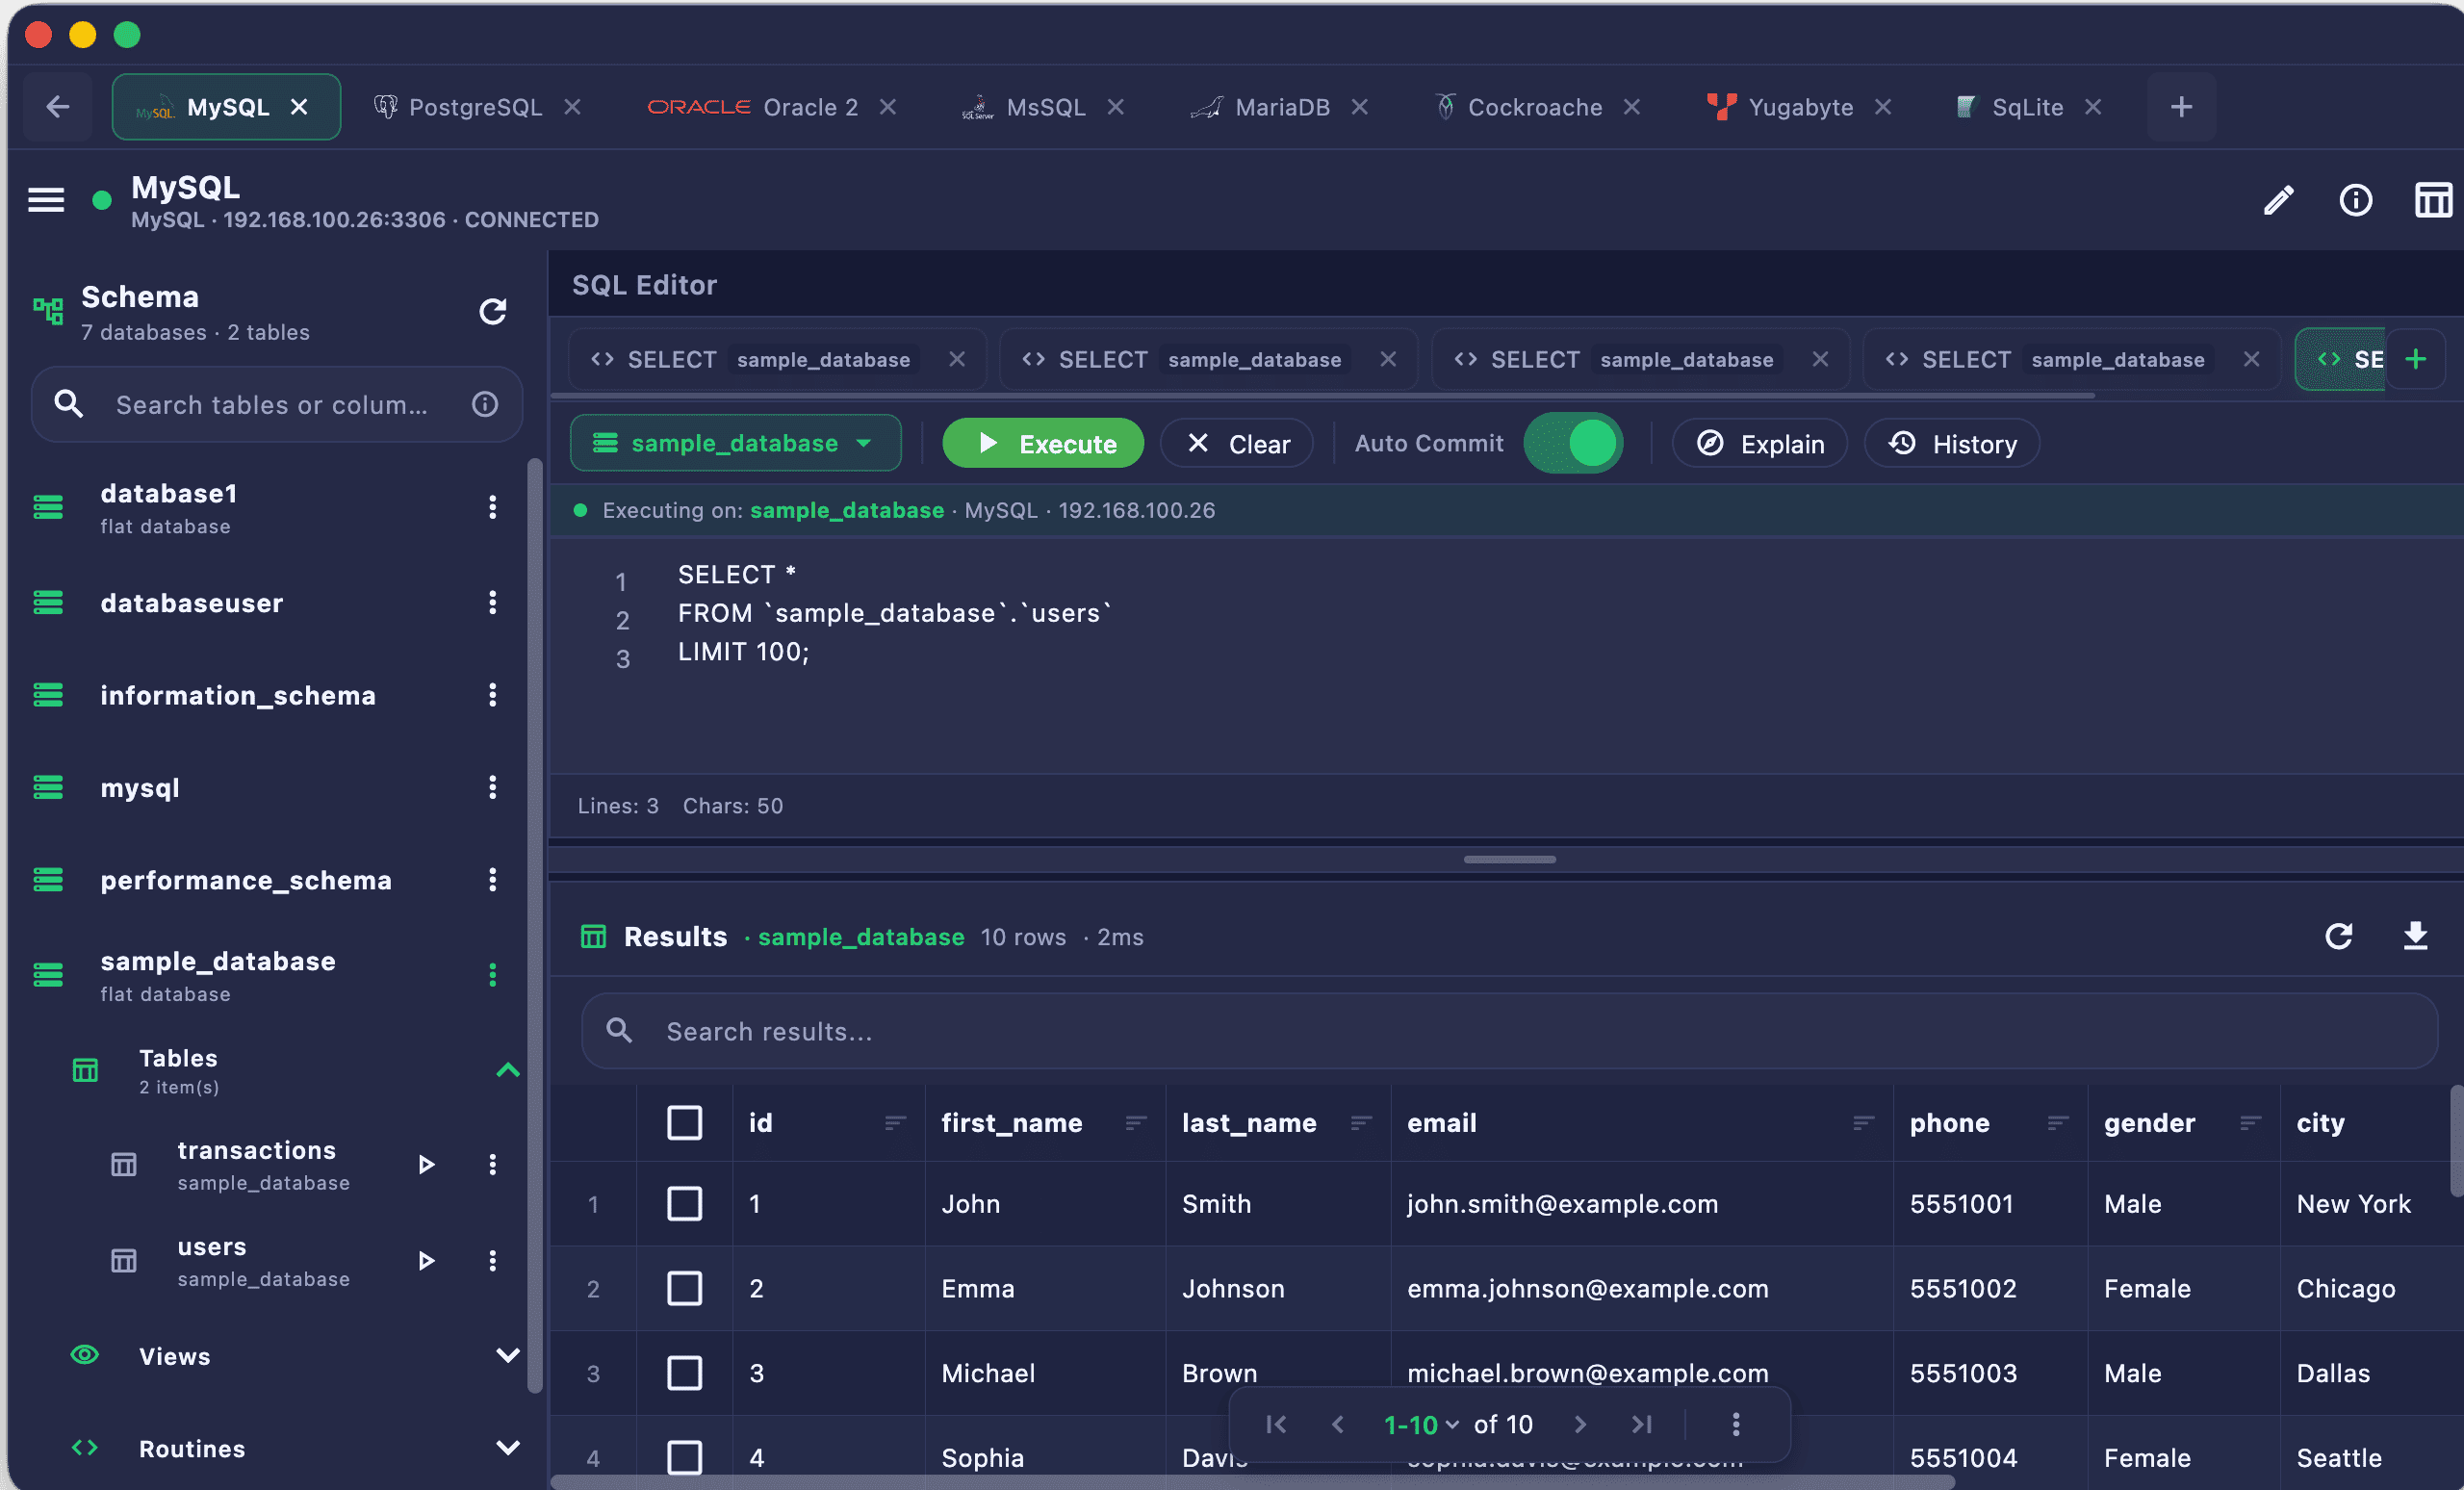Image resolution: width=2464 pixels, height=1490 pixels.
Task: Open the transactions table three-dot menu
Action: 492,1164
